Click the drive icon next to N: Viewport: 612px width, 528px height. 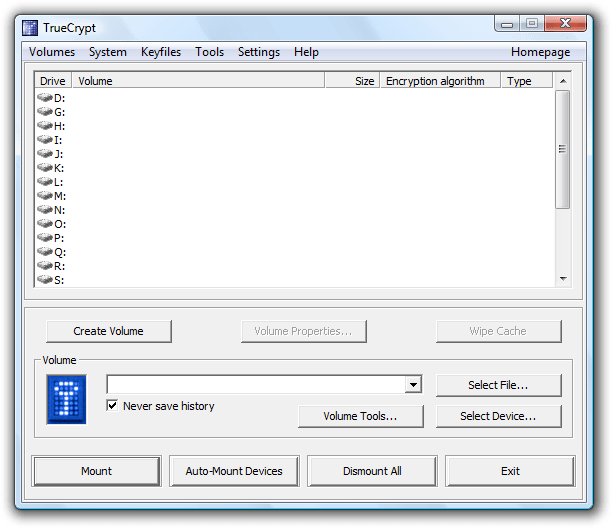click(45, 210)
